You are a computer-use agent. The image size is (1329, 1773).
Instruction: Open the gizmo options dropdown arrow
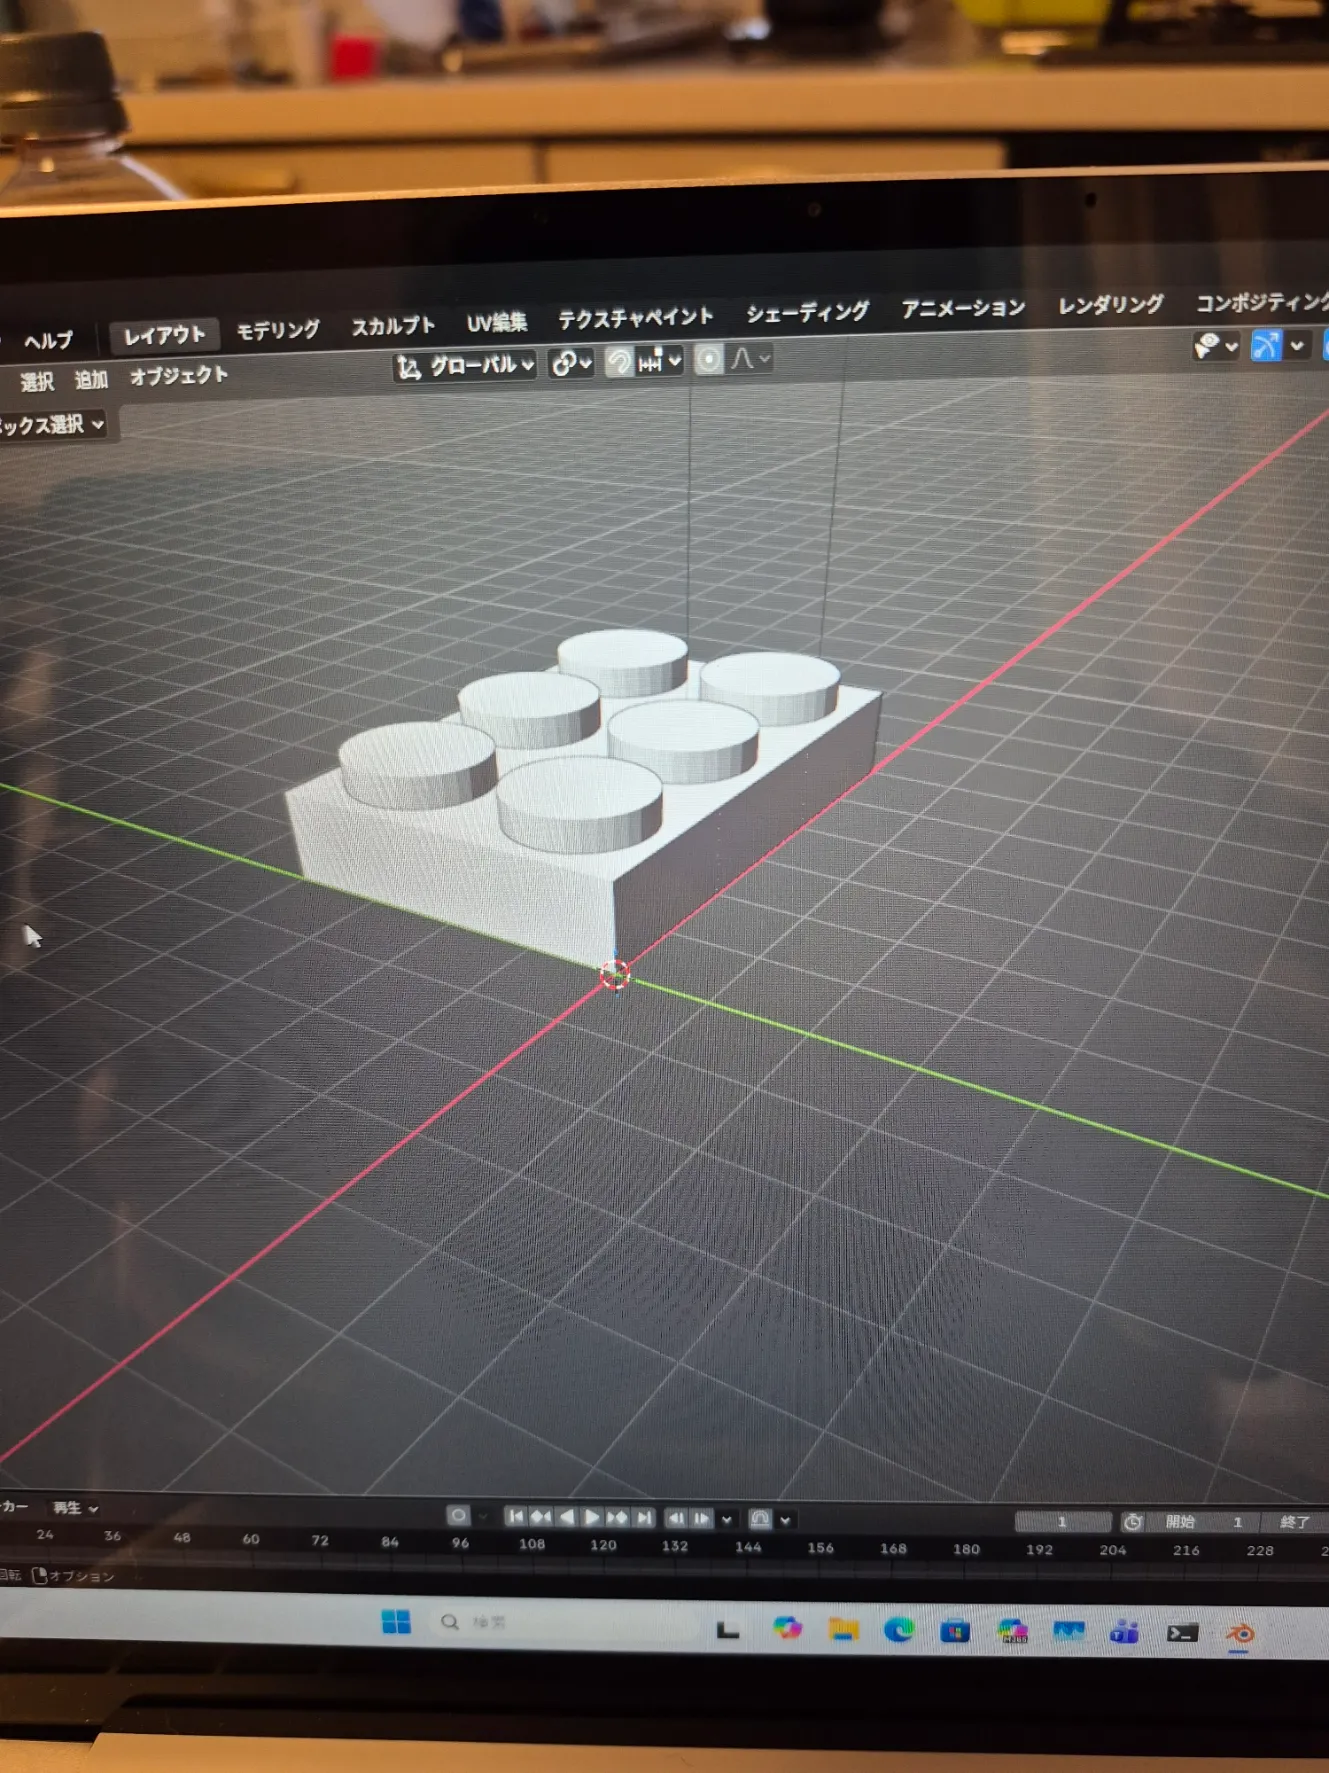[1297, 346]
